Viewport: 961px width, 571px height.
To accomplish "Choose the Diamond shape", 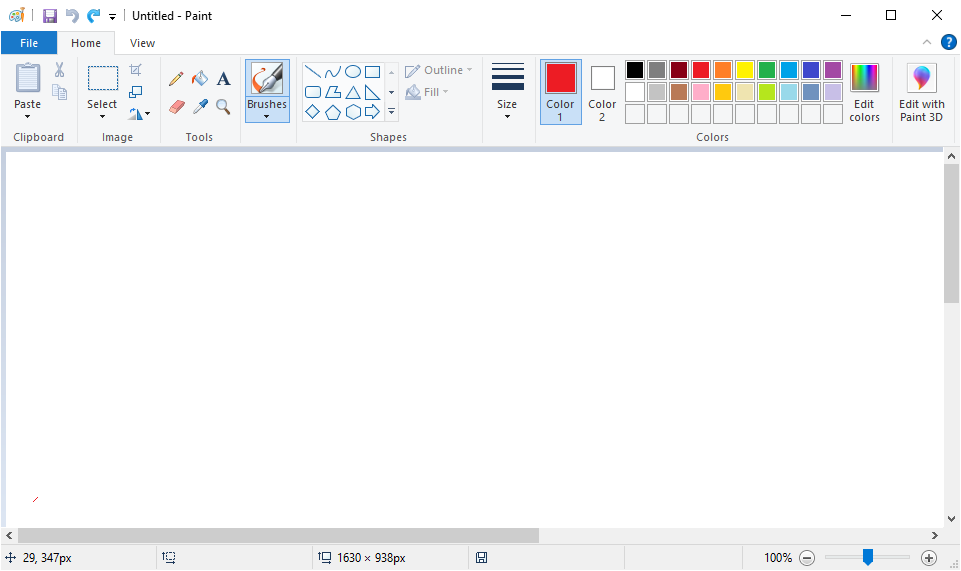I will click(313, 112).
